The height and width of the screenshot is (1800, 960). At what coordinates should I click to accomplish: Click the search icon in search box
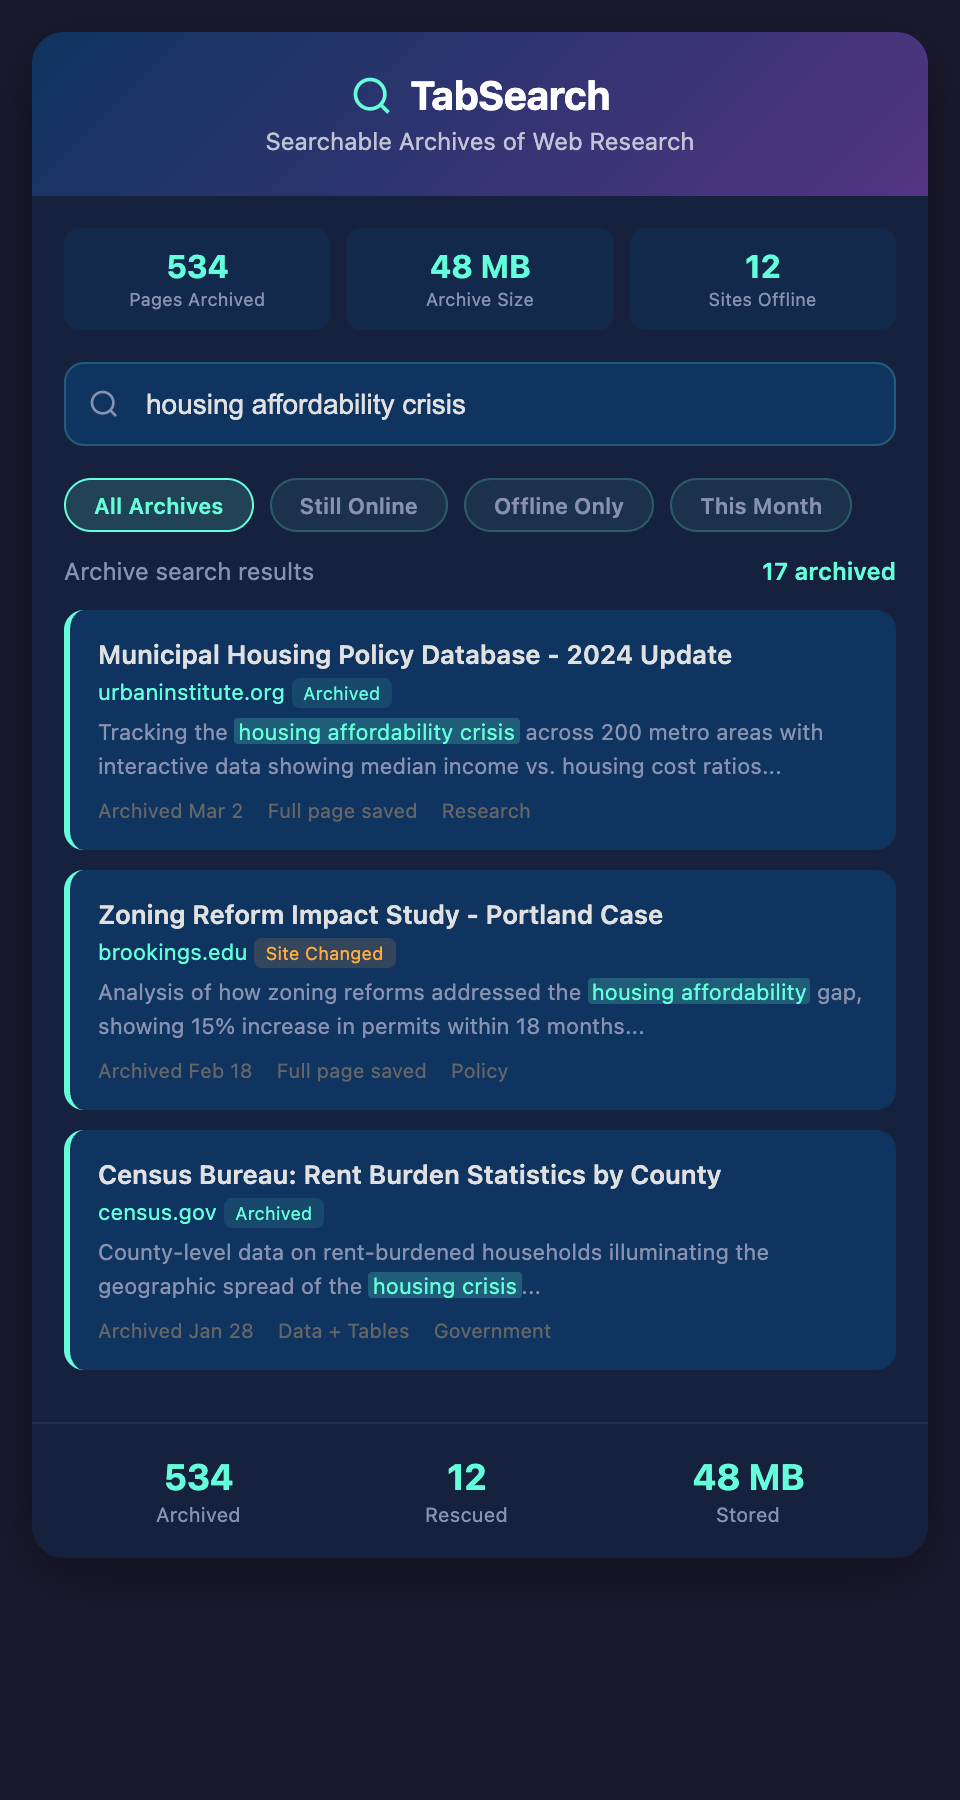(104, 404)
